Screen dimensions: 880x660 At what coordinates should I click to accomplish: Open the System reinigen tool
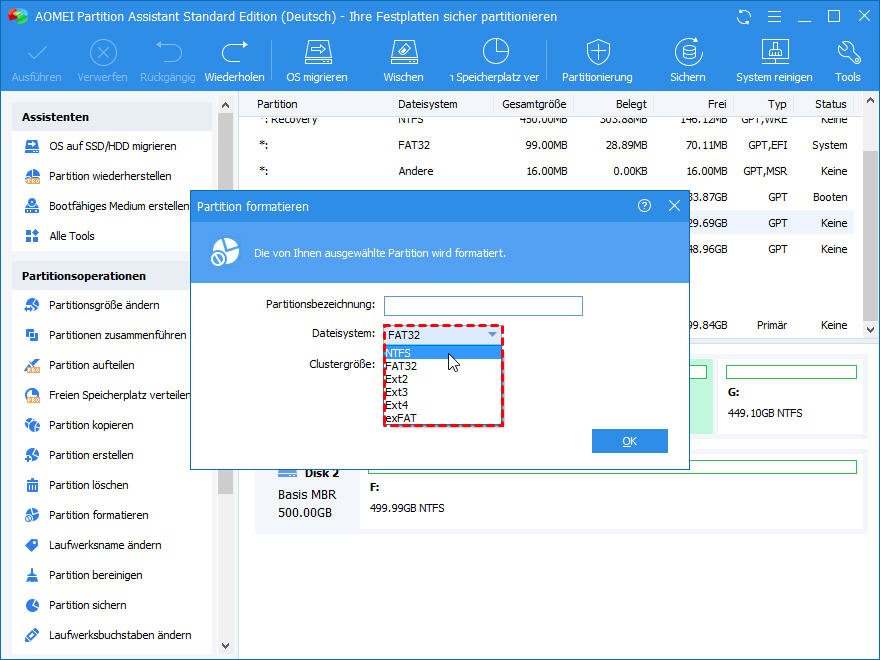pos(774,61)
